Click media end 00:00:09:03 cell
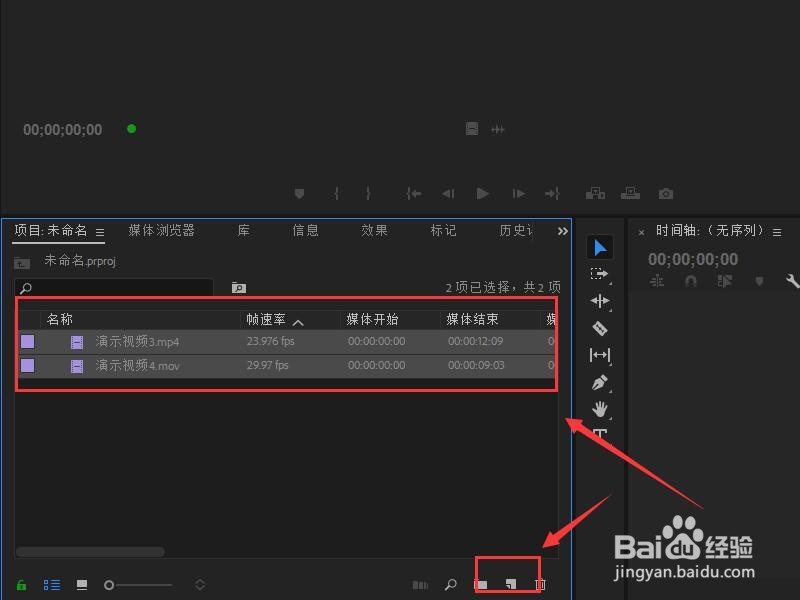The image size is (800, 600). (476, 365)
